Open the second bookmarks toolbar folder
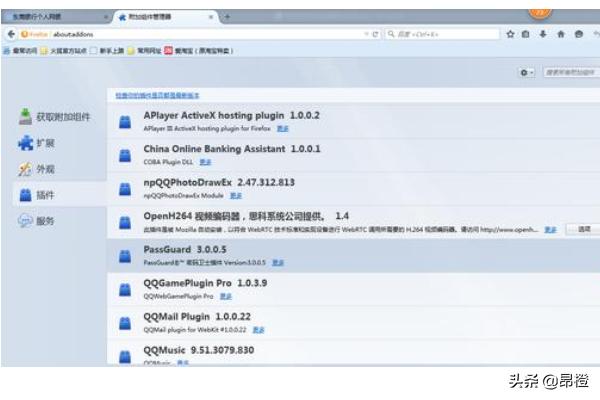Image resolution: width=600 pixels, height=400 pixels. [x=64, y=51]
